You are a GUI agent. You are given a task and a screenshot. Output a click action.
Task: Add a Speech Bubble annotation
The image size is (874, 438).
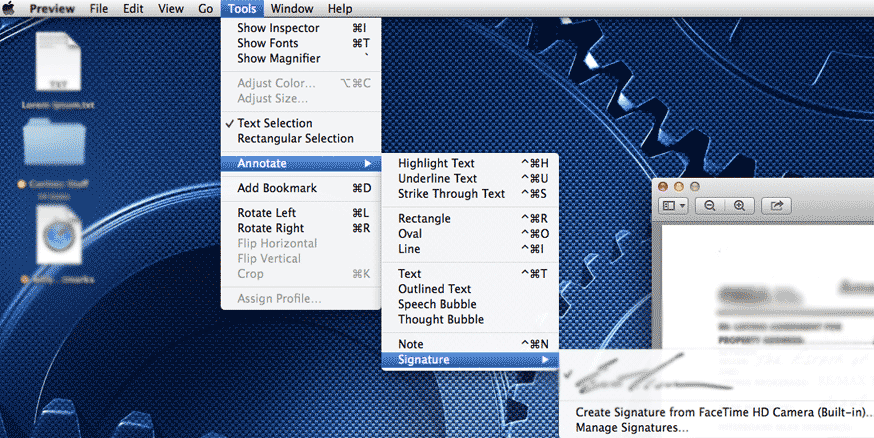pyautogui.click(x=437, y=304)
